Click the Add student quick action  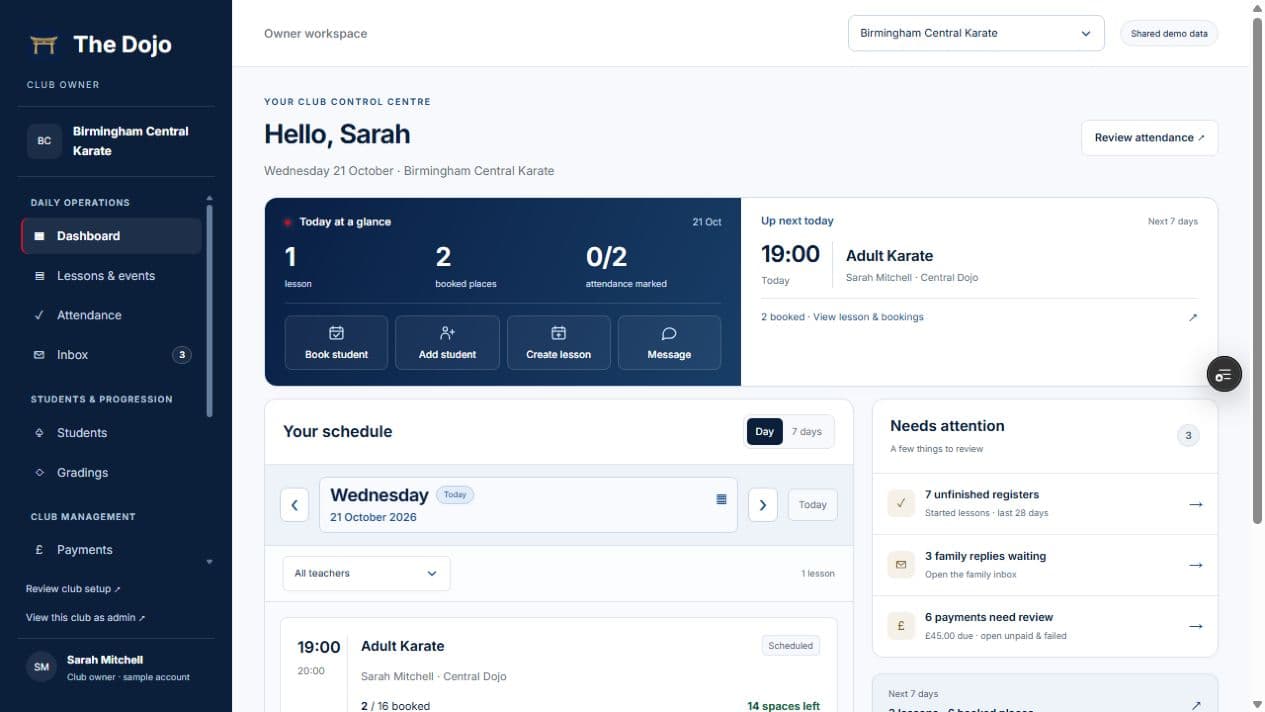(x=447, y=343)
